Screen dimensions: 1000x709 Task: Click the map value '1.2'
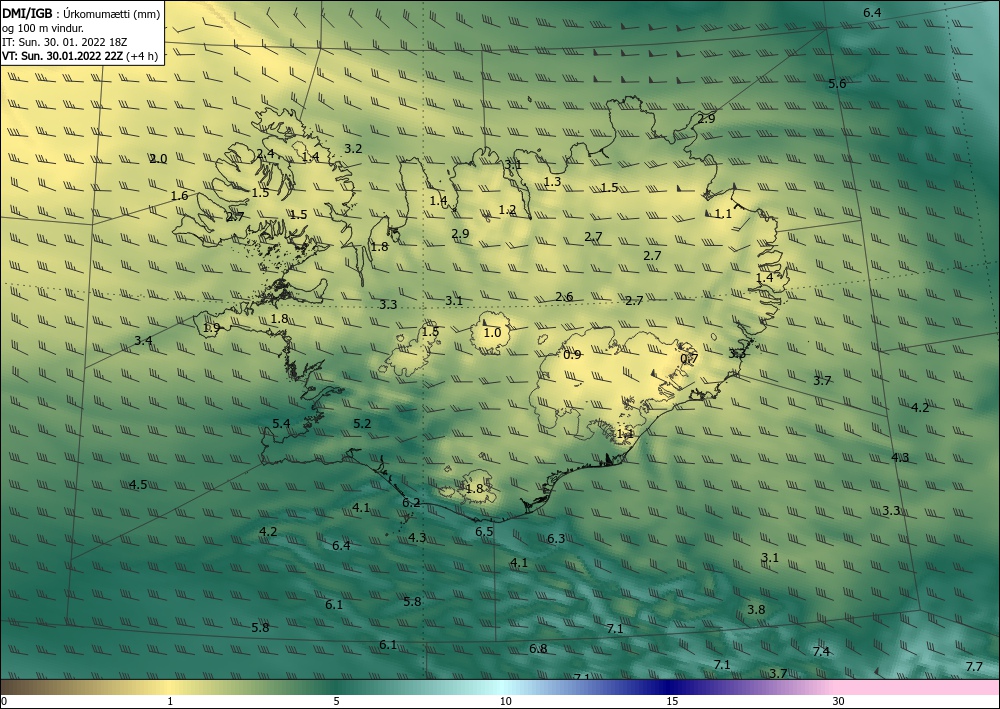[x=507, y=210]
